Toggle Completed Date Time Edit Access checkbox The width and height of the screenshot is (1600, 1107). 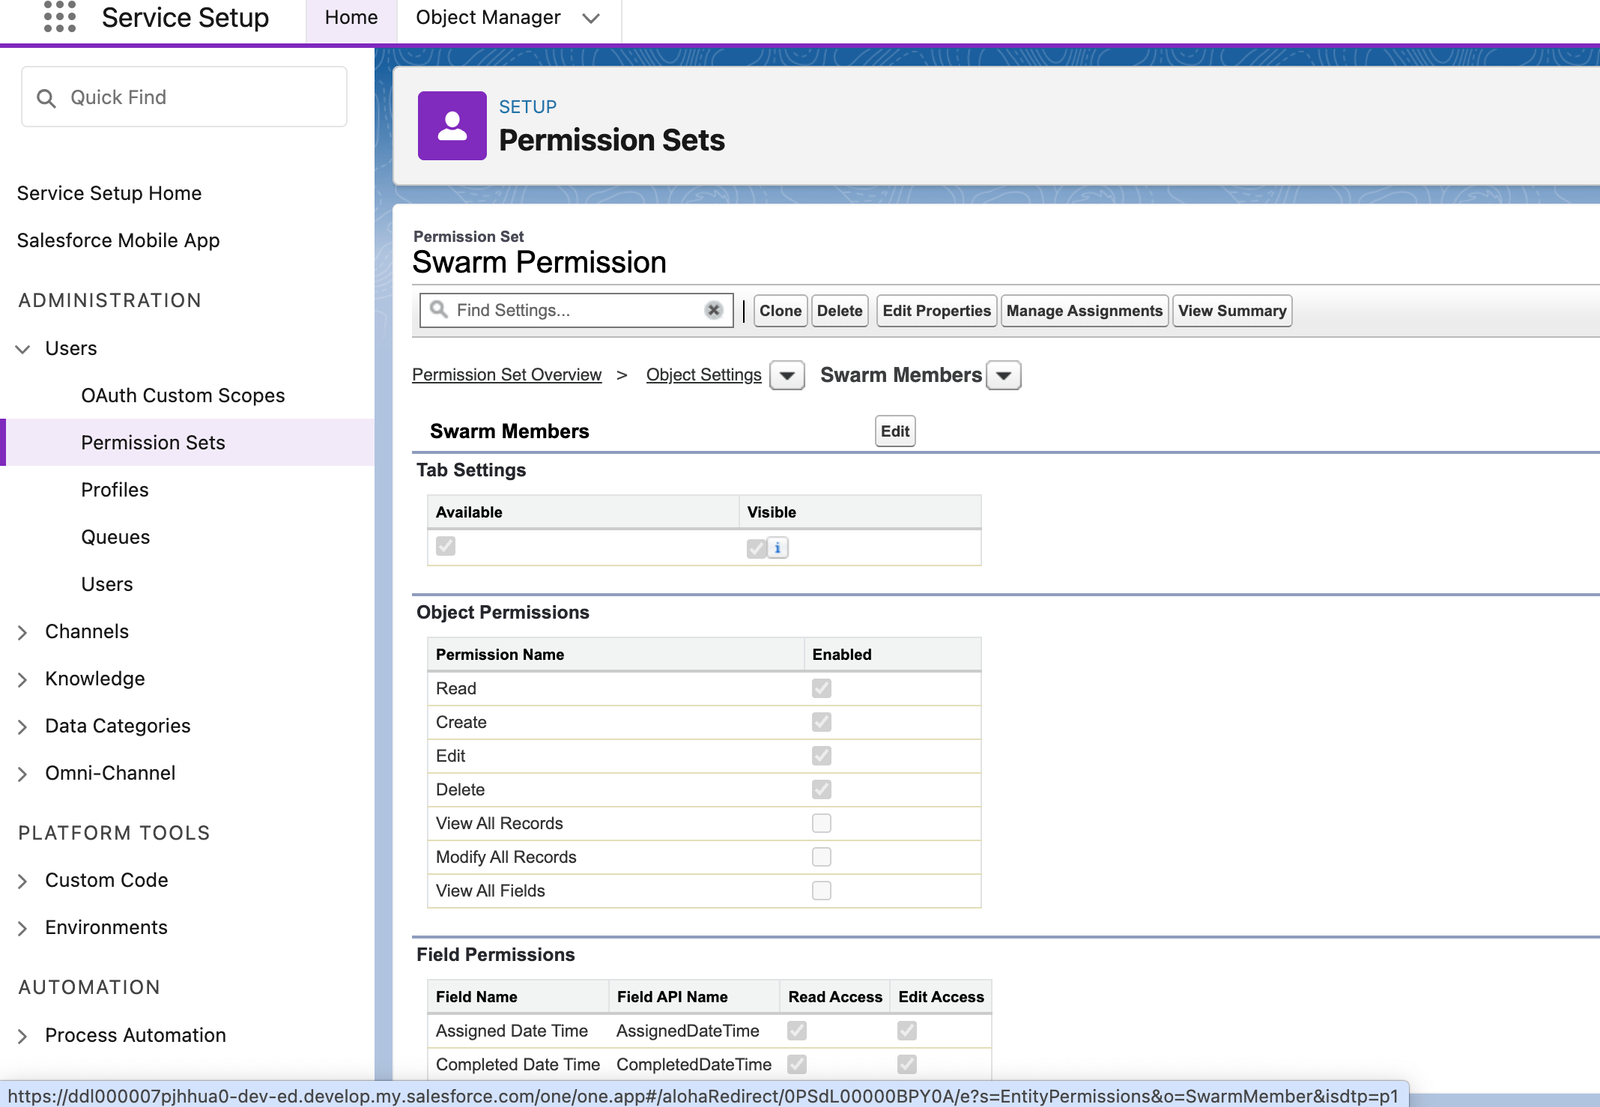[x=907, y=1064]
